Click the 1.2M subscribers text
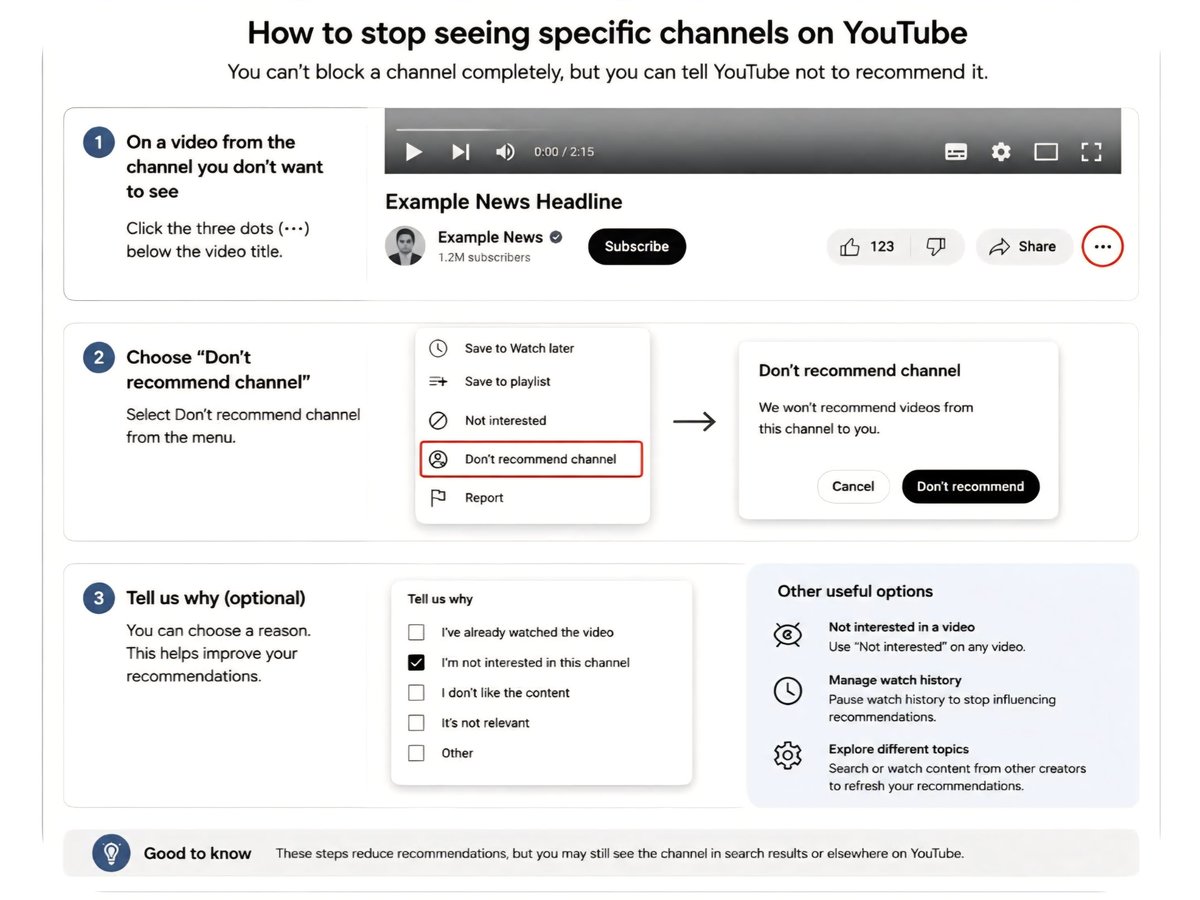 tap(484, 257)
